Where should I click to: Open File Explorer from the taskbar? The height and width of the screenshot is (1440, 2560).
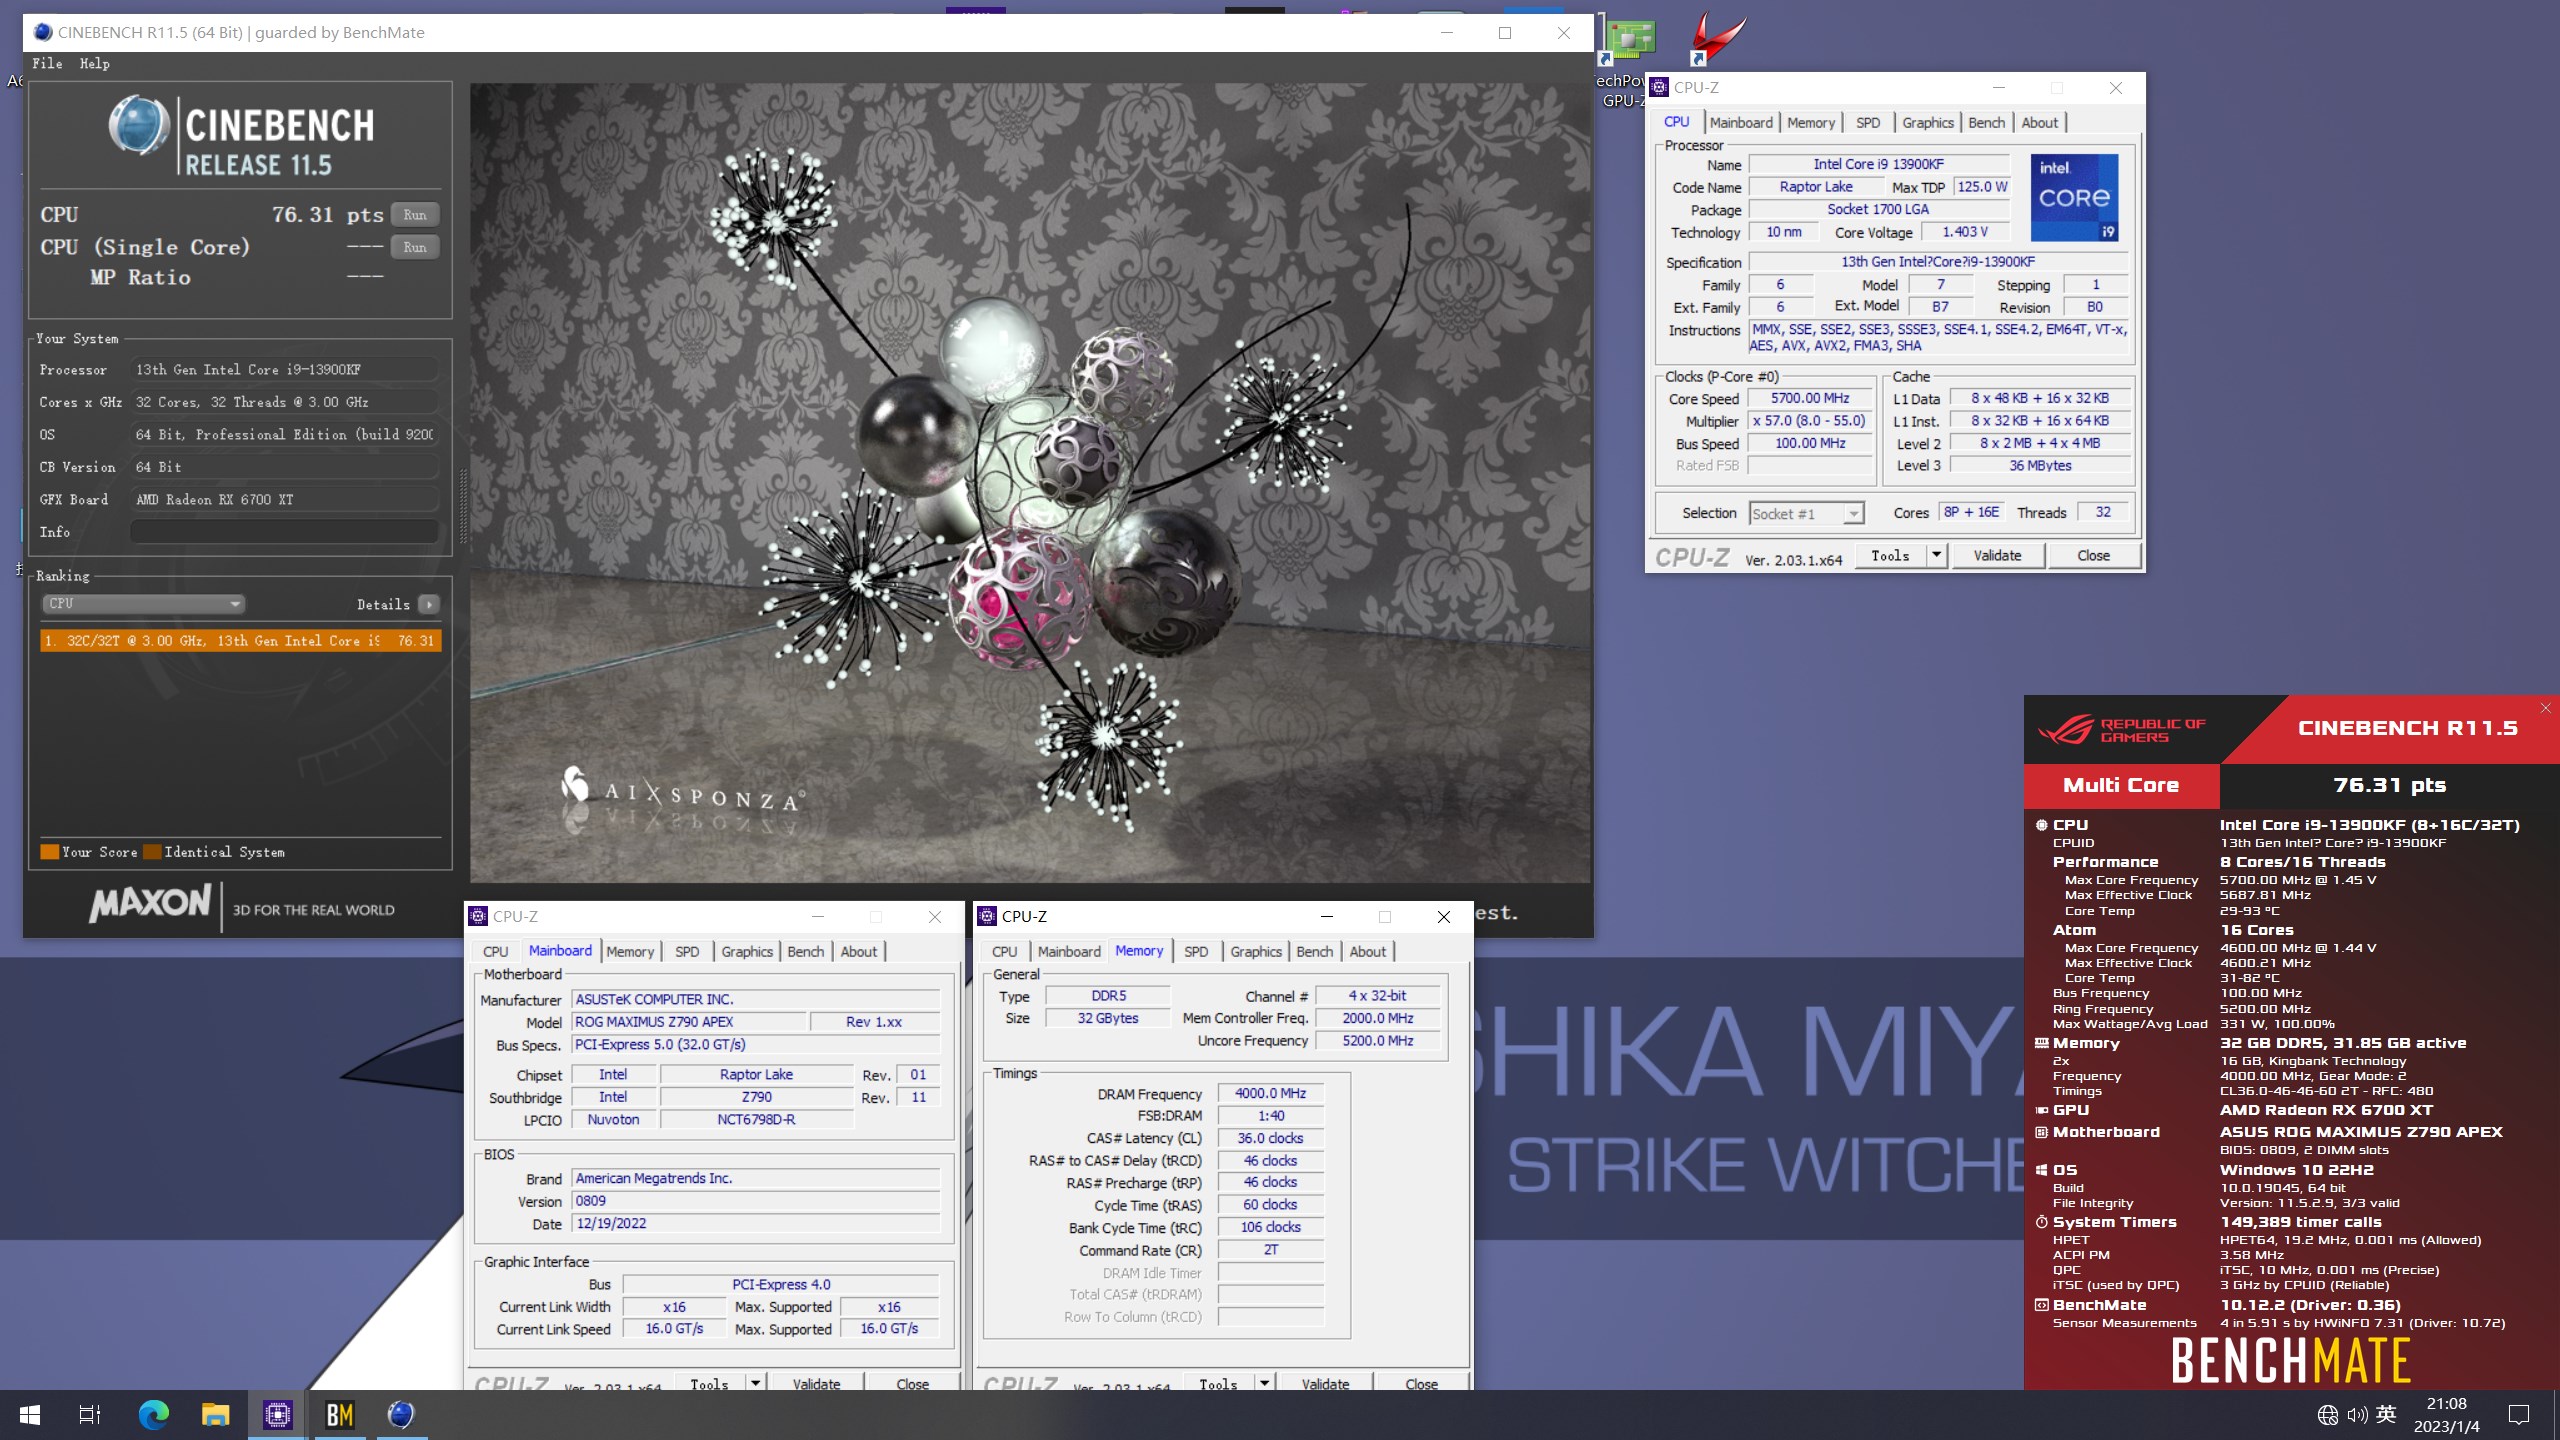(215, 1415)
